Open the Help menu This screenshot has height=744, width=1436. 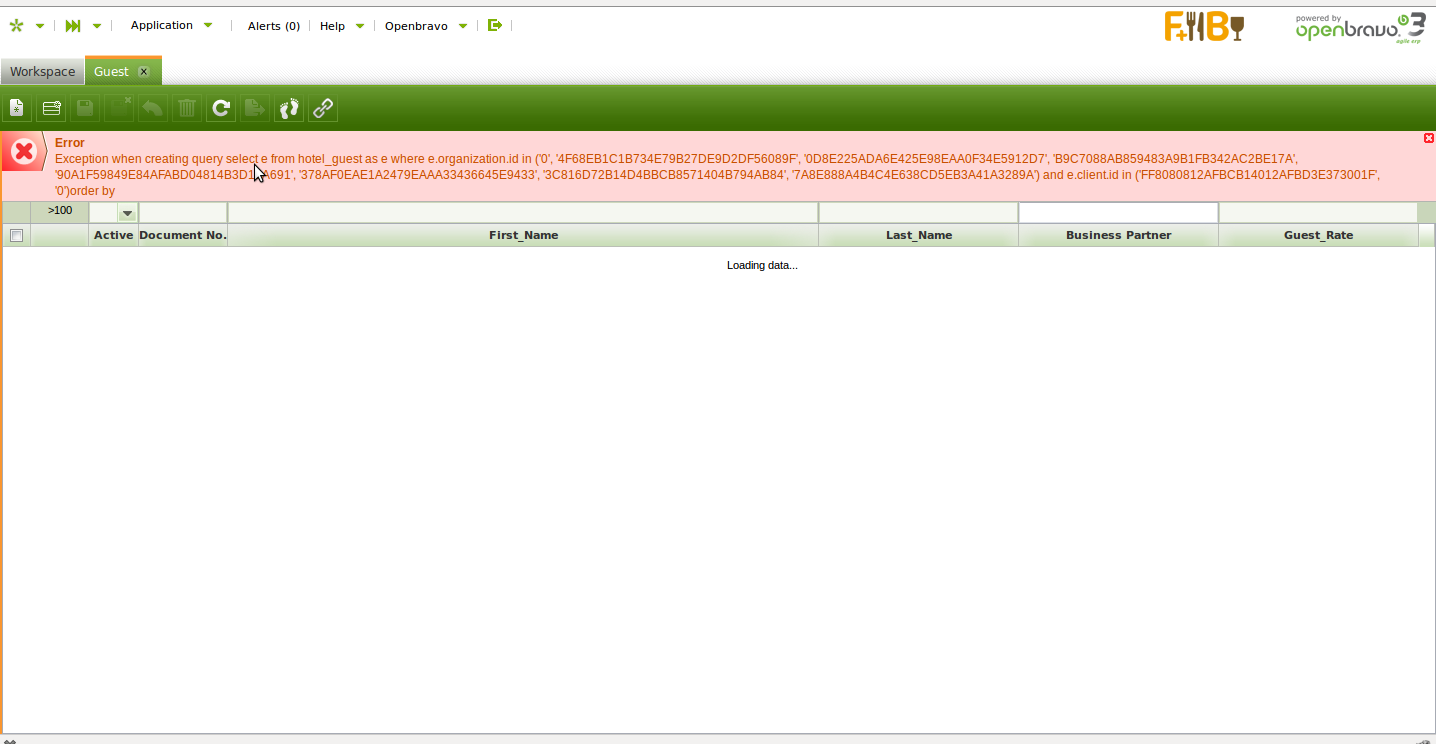pyautogui.click(x=342, y=26)
